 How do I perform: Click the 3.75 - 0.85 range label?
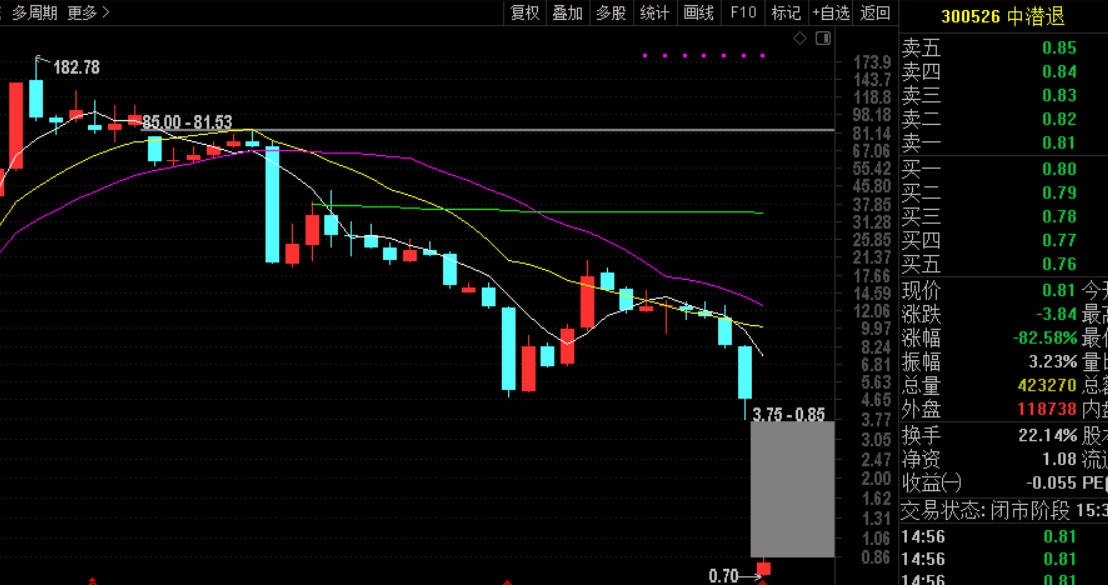[789, 414]
